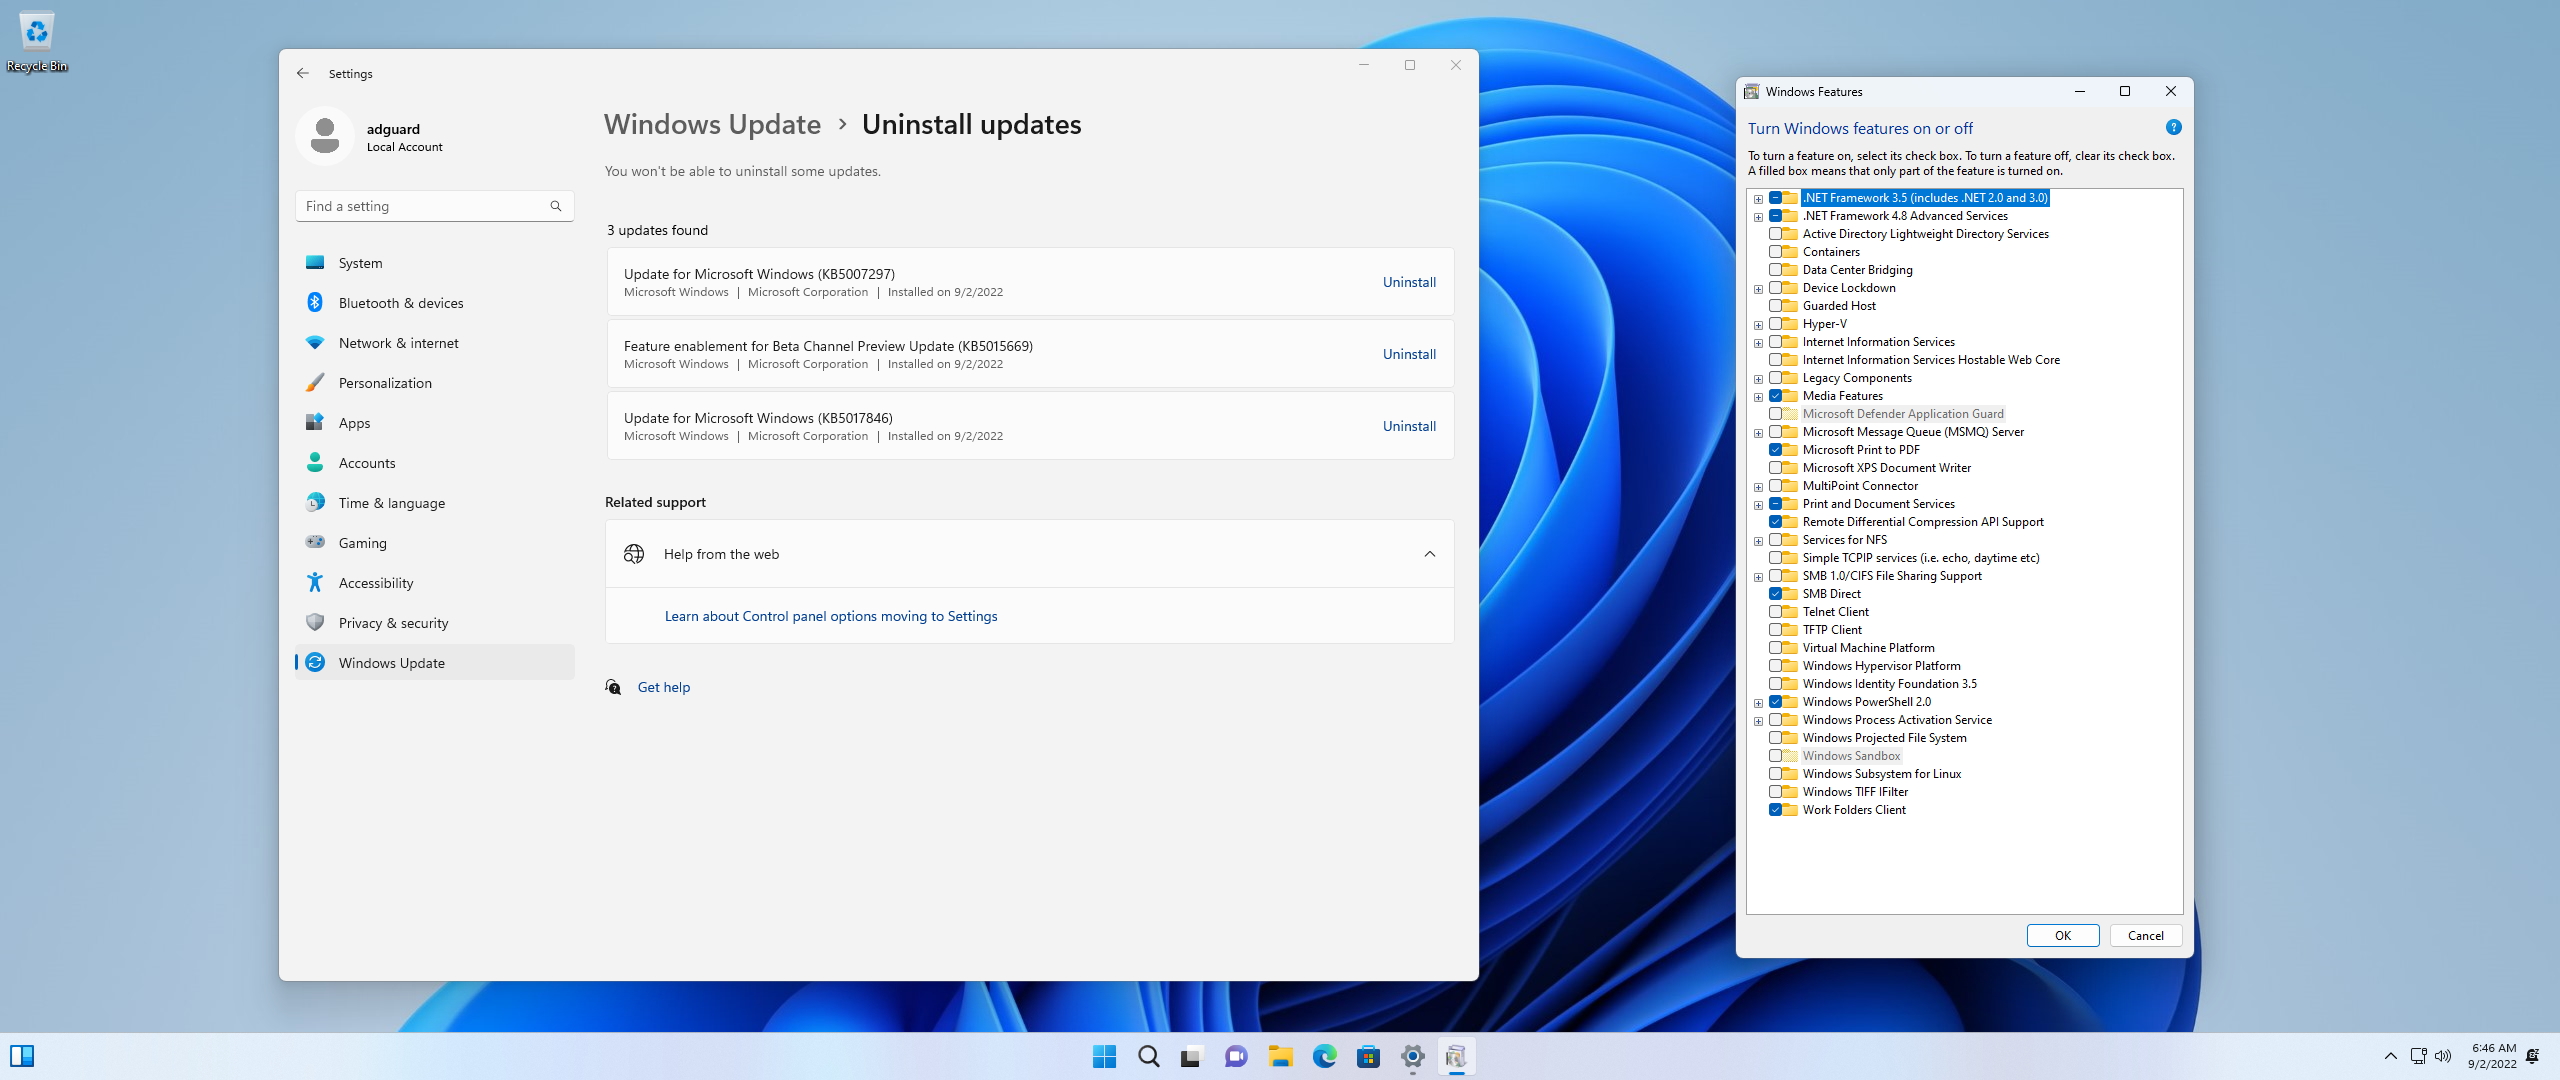Uninstall update KB5007297

(1409, 282)
